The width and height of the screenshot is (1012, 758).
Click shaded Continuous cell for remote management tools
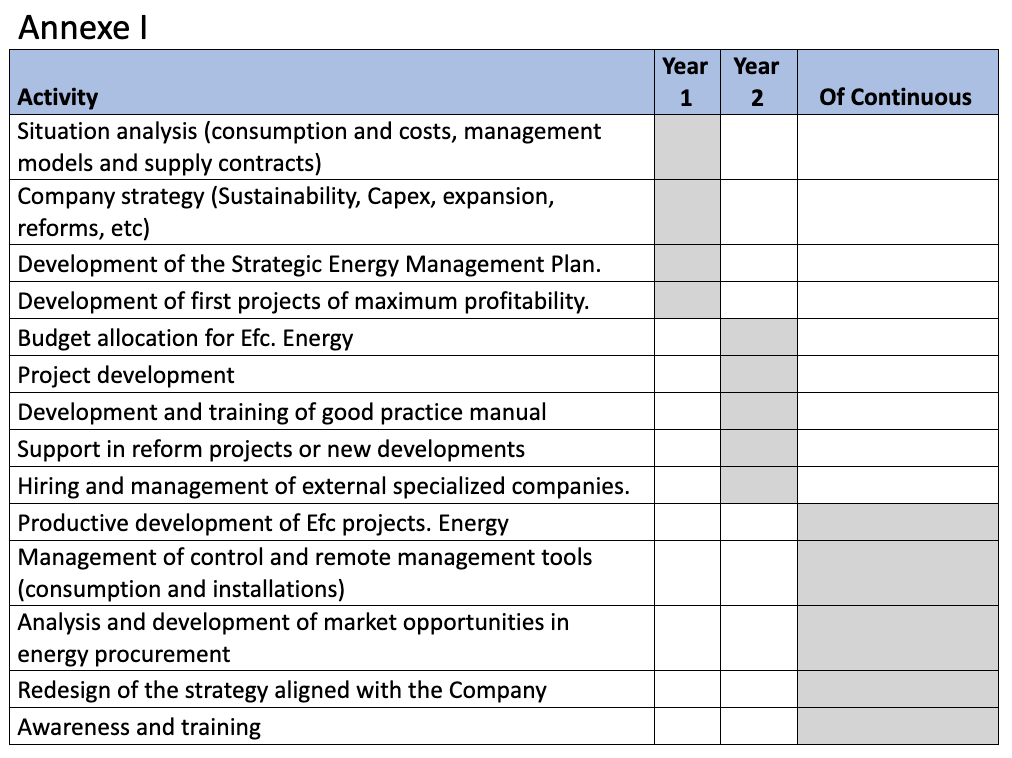(x=898, y=573)
